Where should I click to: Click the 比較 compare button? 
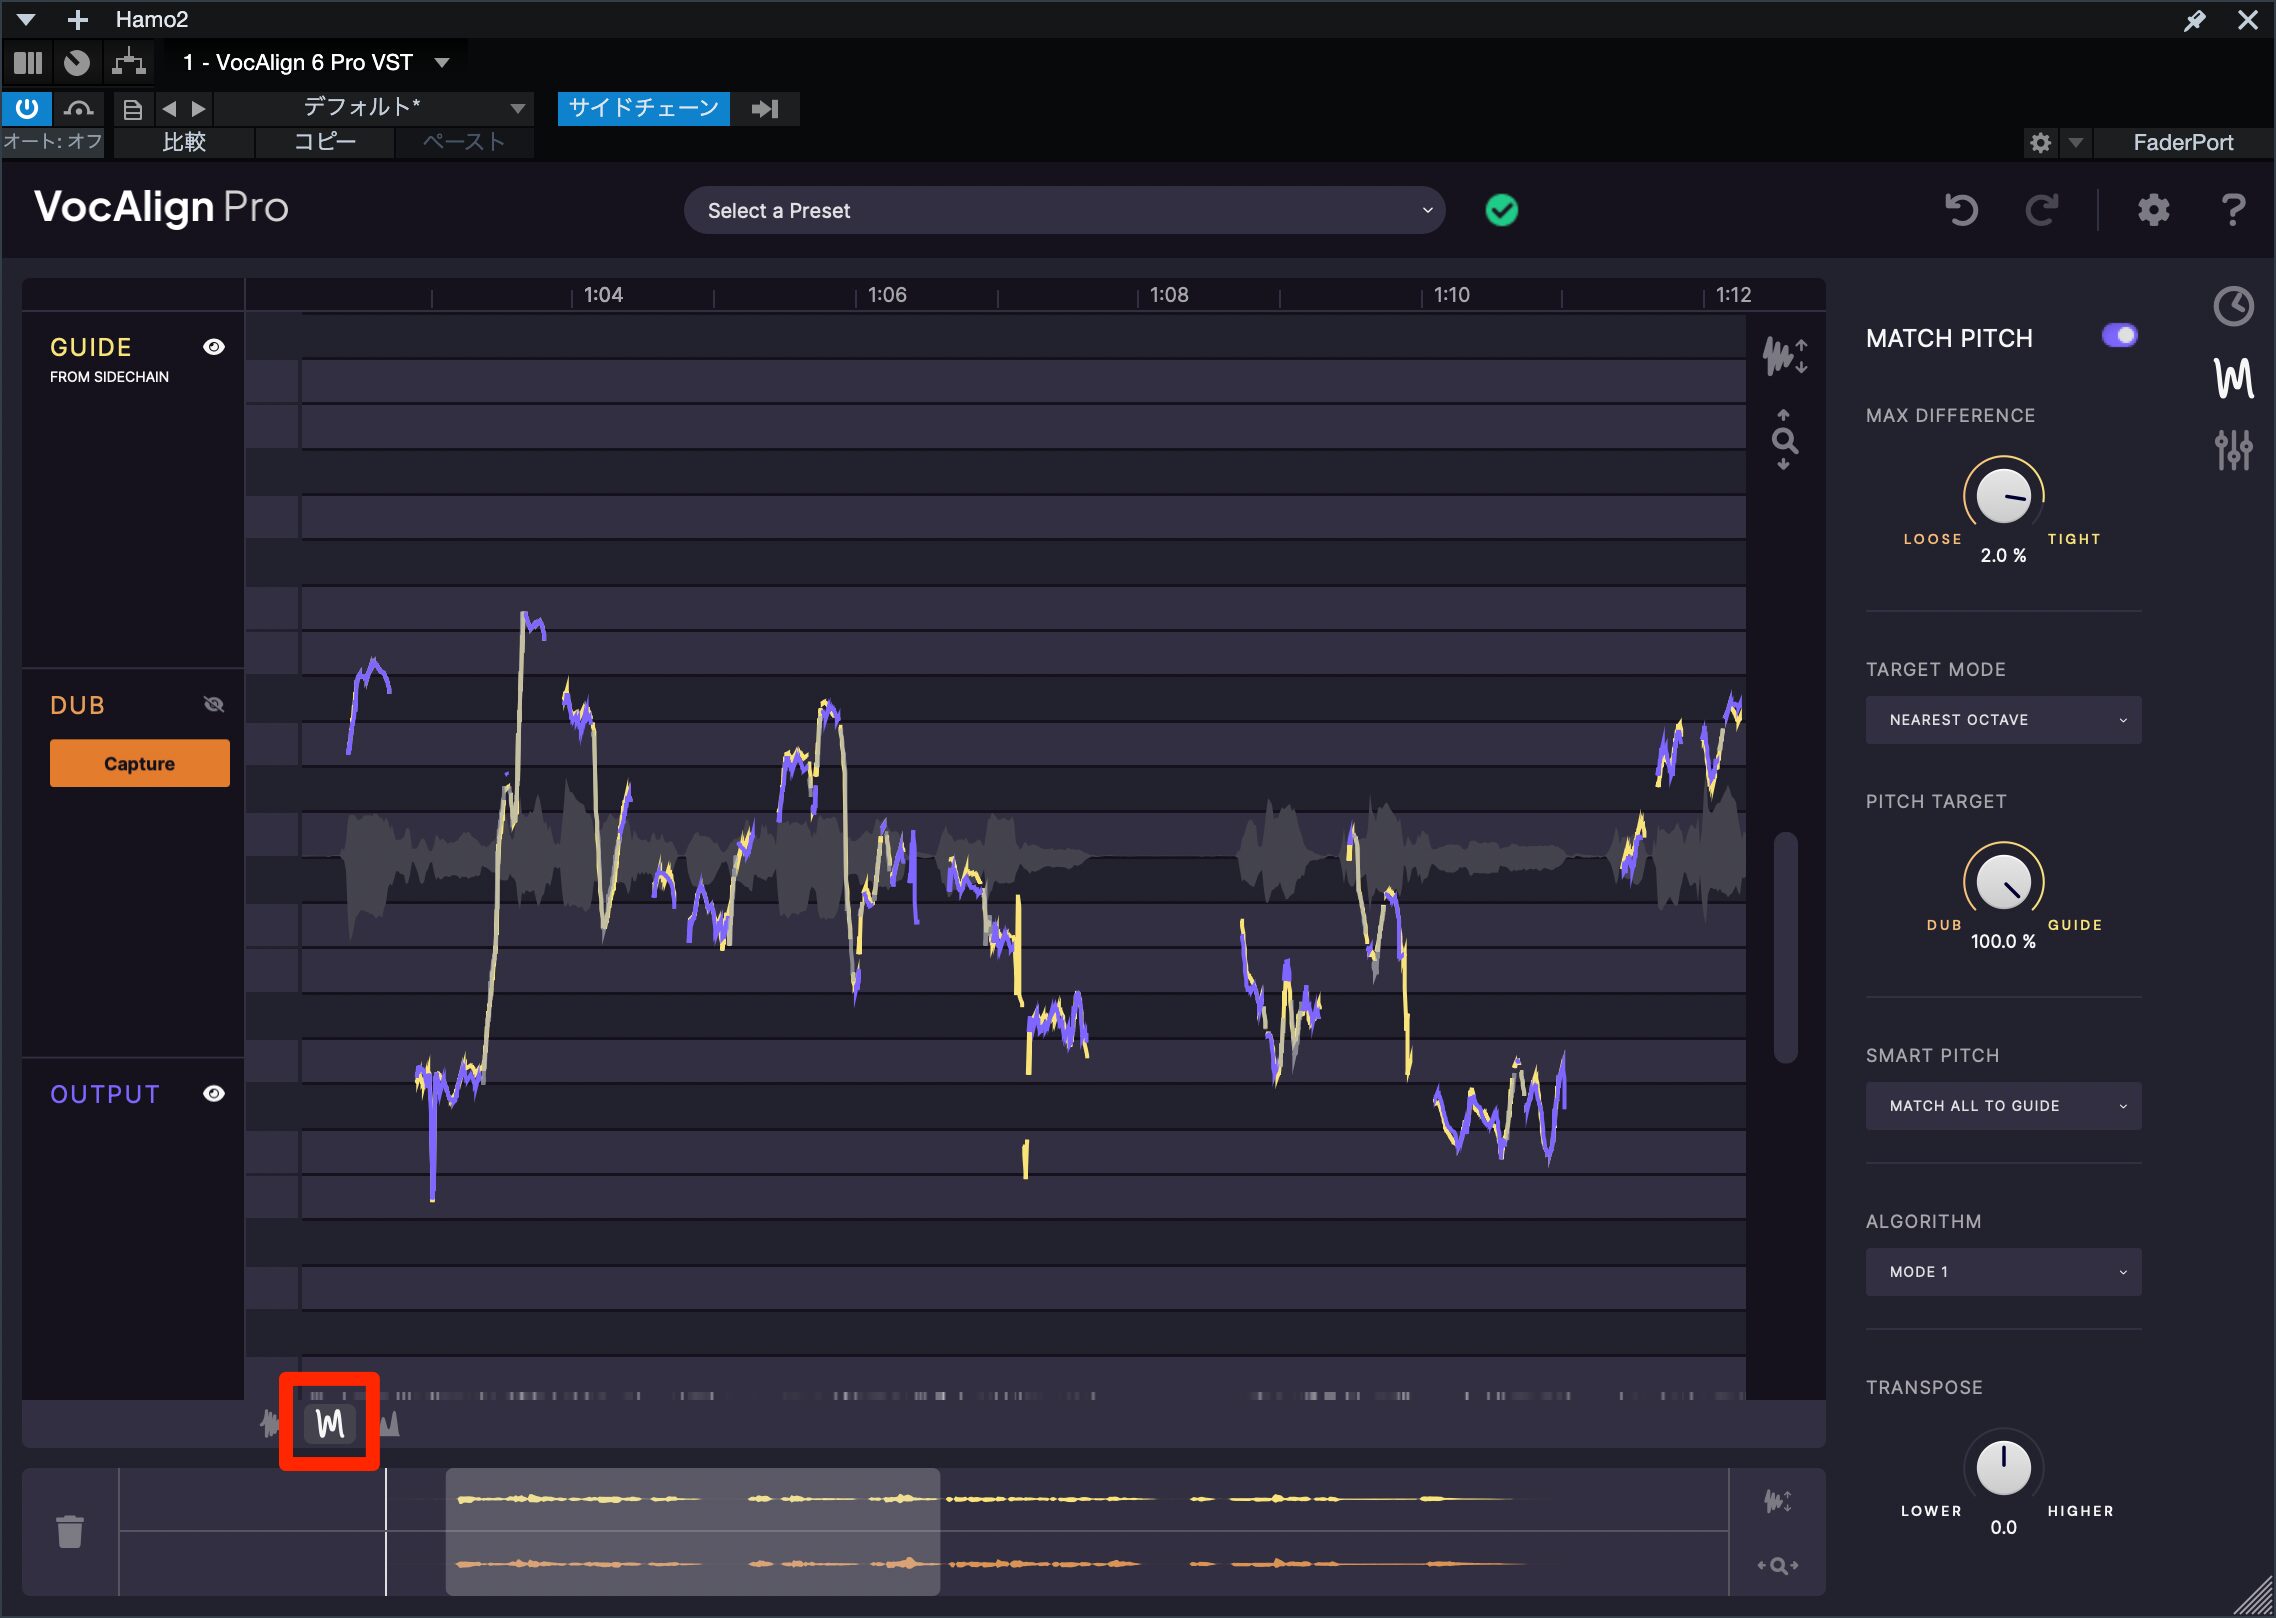[184, 142]
